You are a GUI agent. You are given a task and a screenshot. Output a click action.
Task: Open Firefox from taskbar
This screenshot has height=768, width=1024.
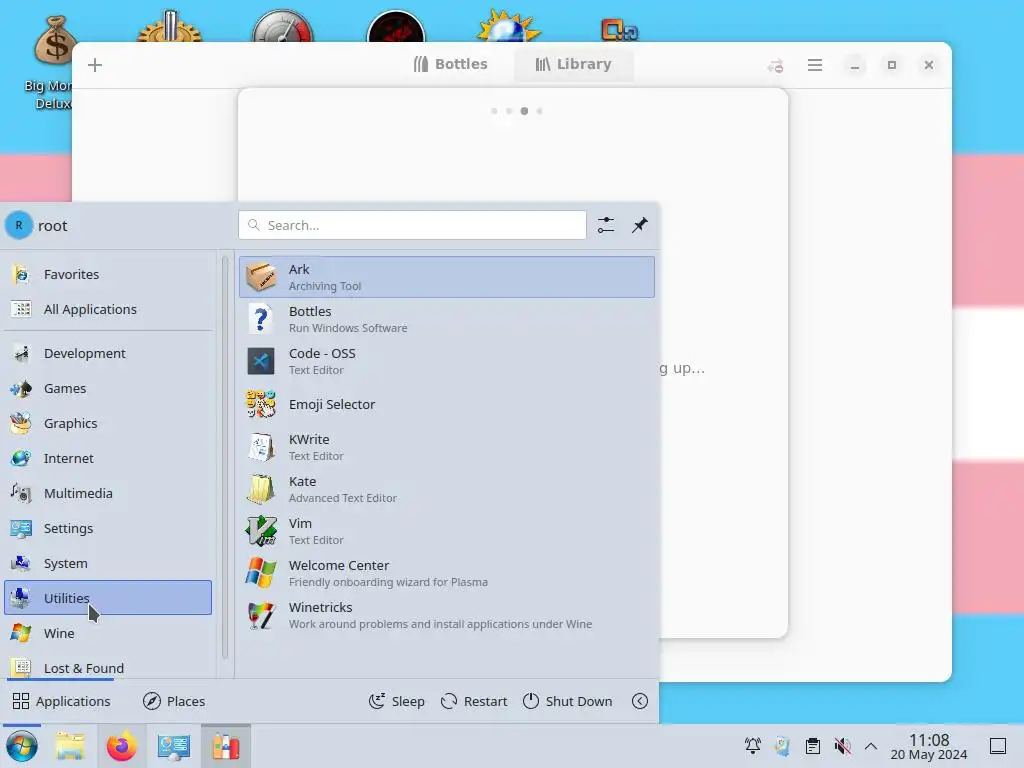(x=121, y=746)
